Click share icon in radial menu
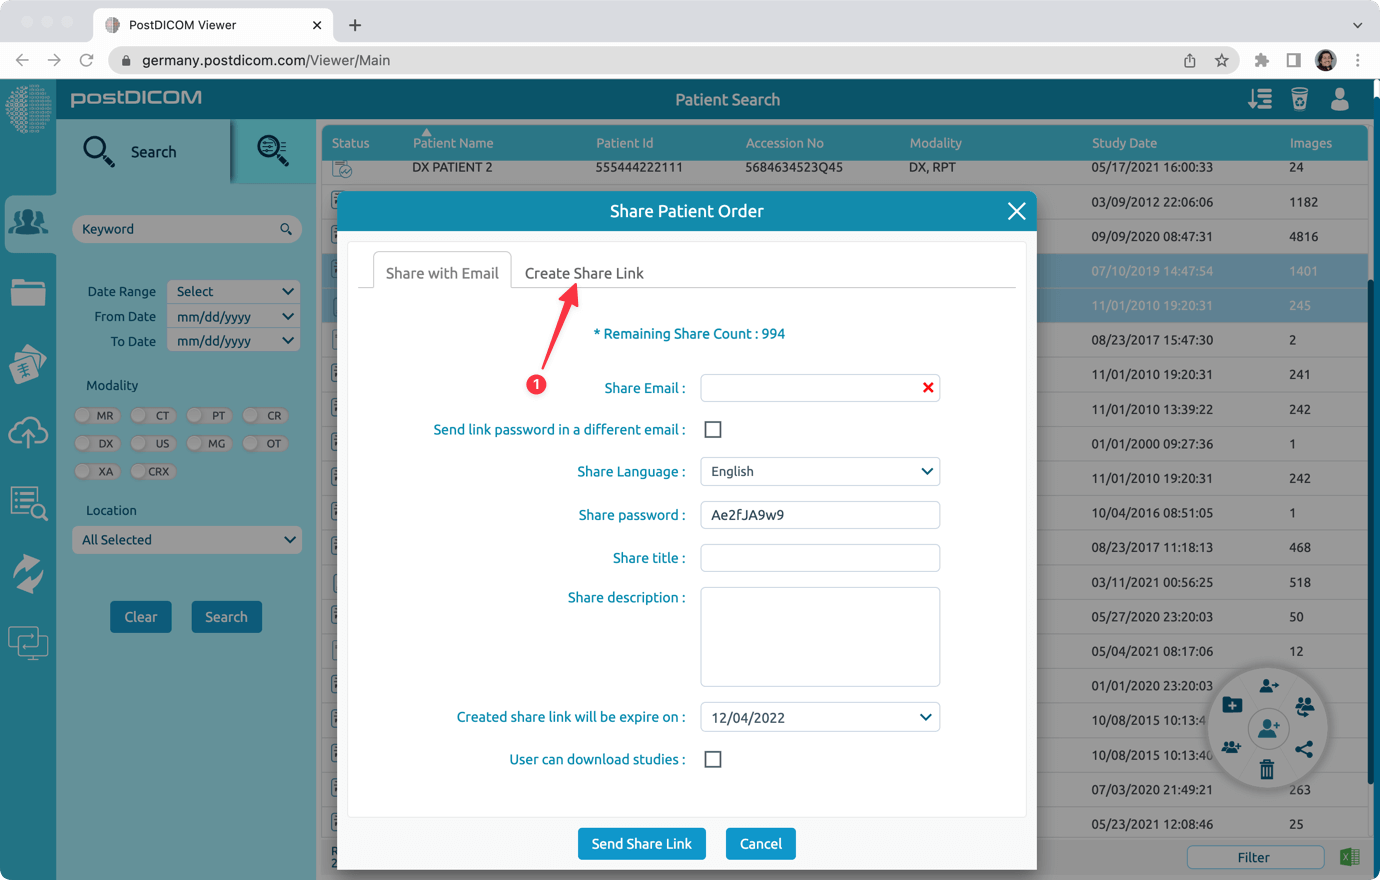The width and height of the screenshot is (1380, 880). 1304,748
